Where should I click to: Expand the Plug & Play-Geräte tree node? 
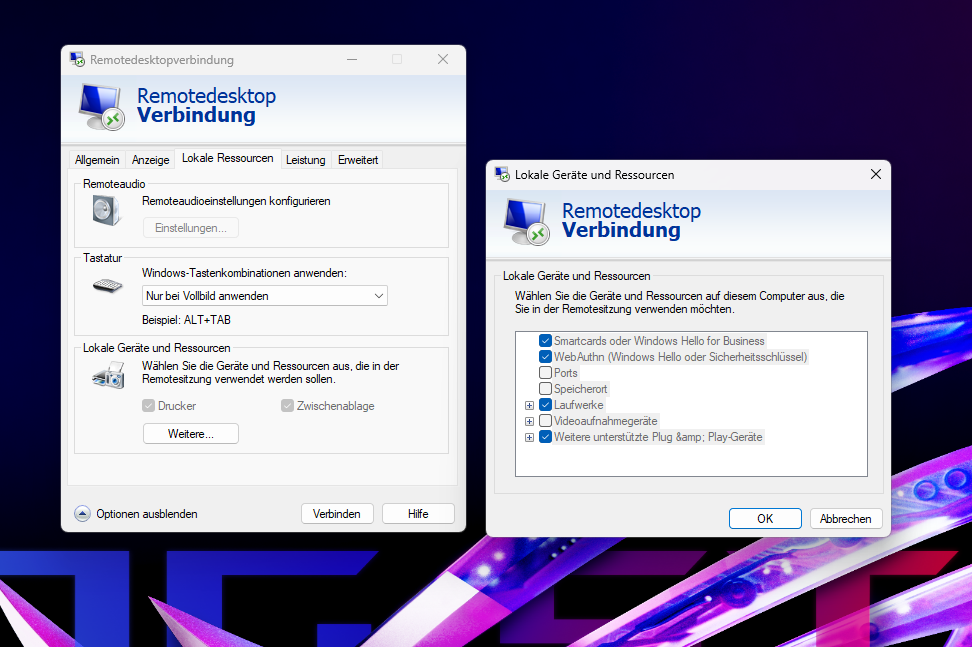[x=529, y=438]
